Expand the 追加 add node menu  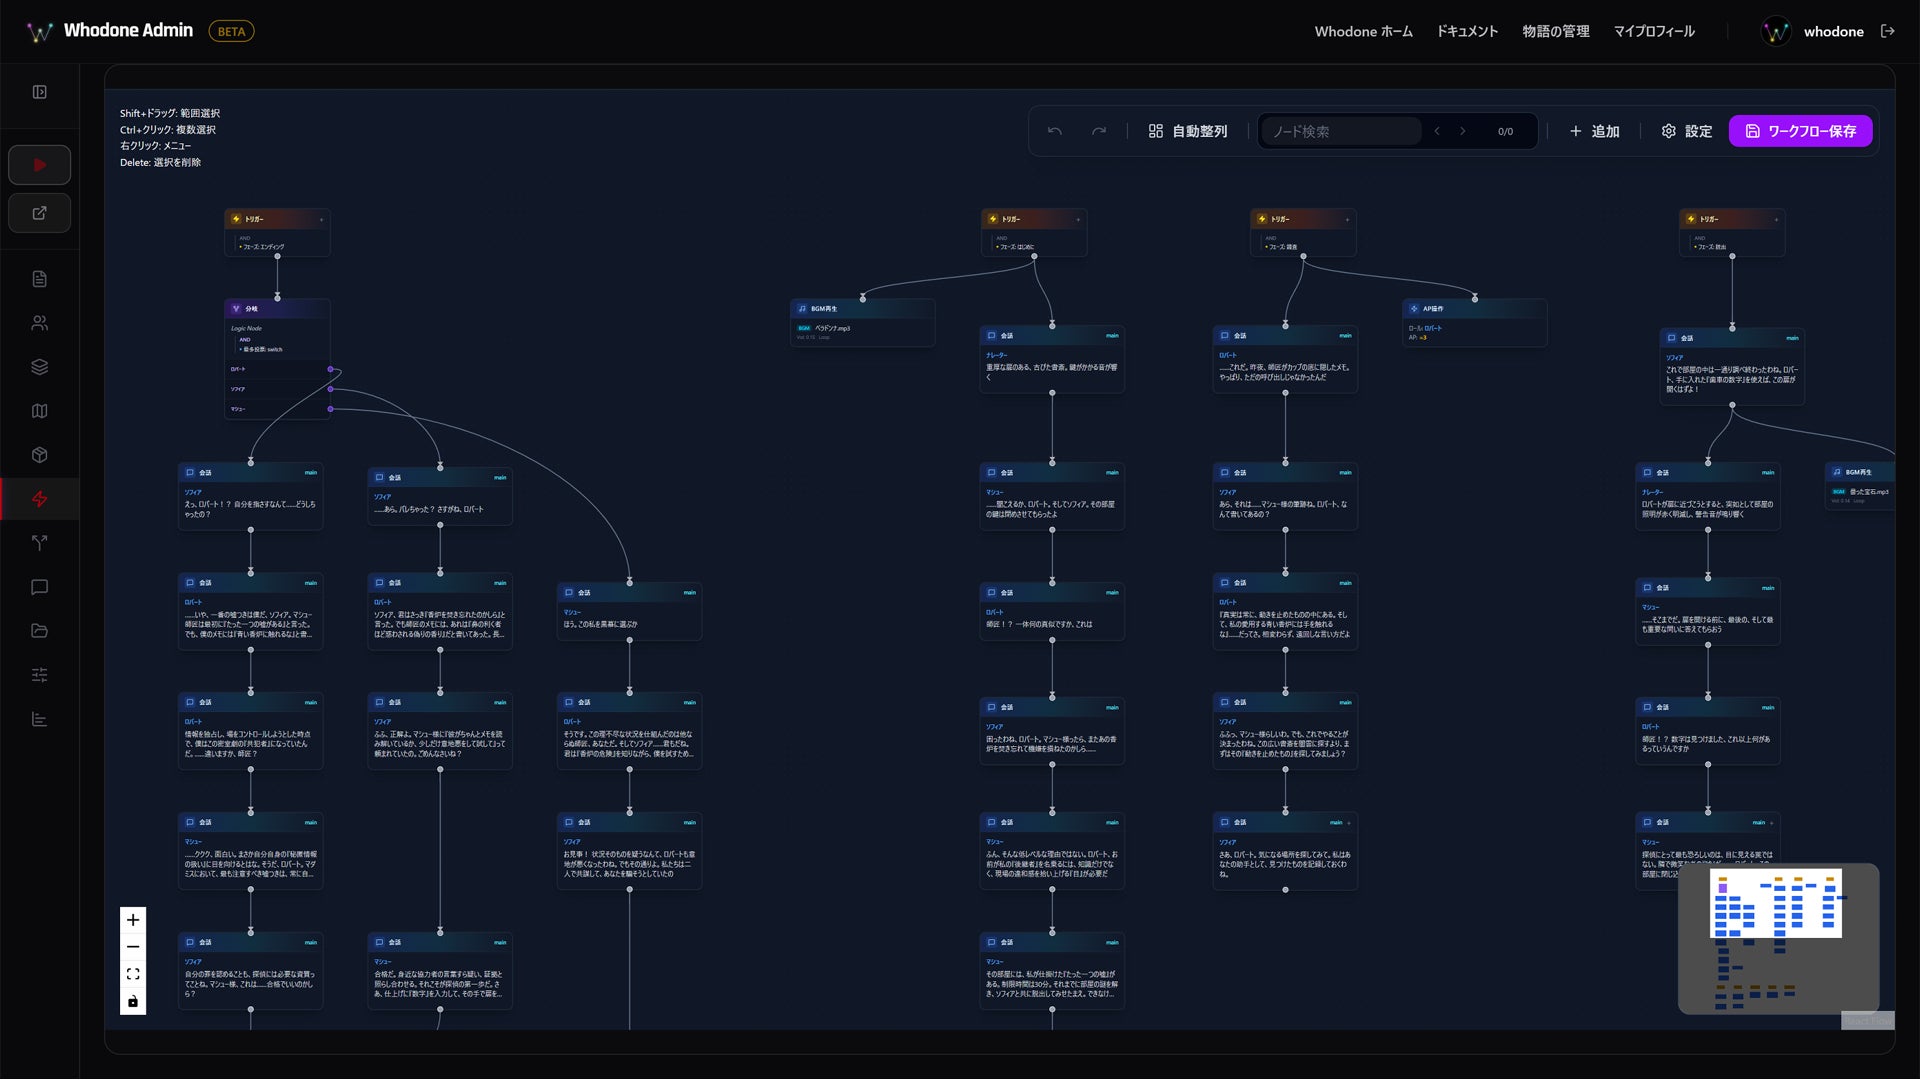point(1594,131)
